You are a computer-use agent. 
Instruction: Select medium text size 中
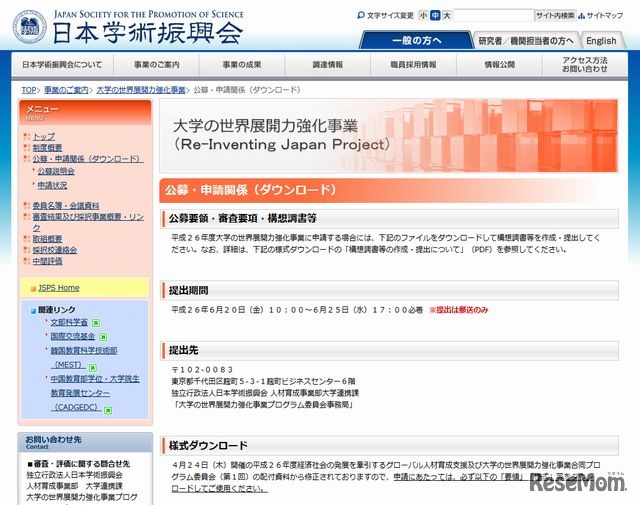[436, 16]
